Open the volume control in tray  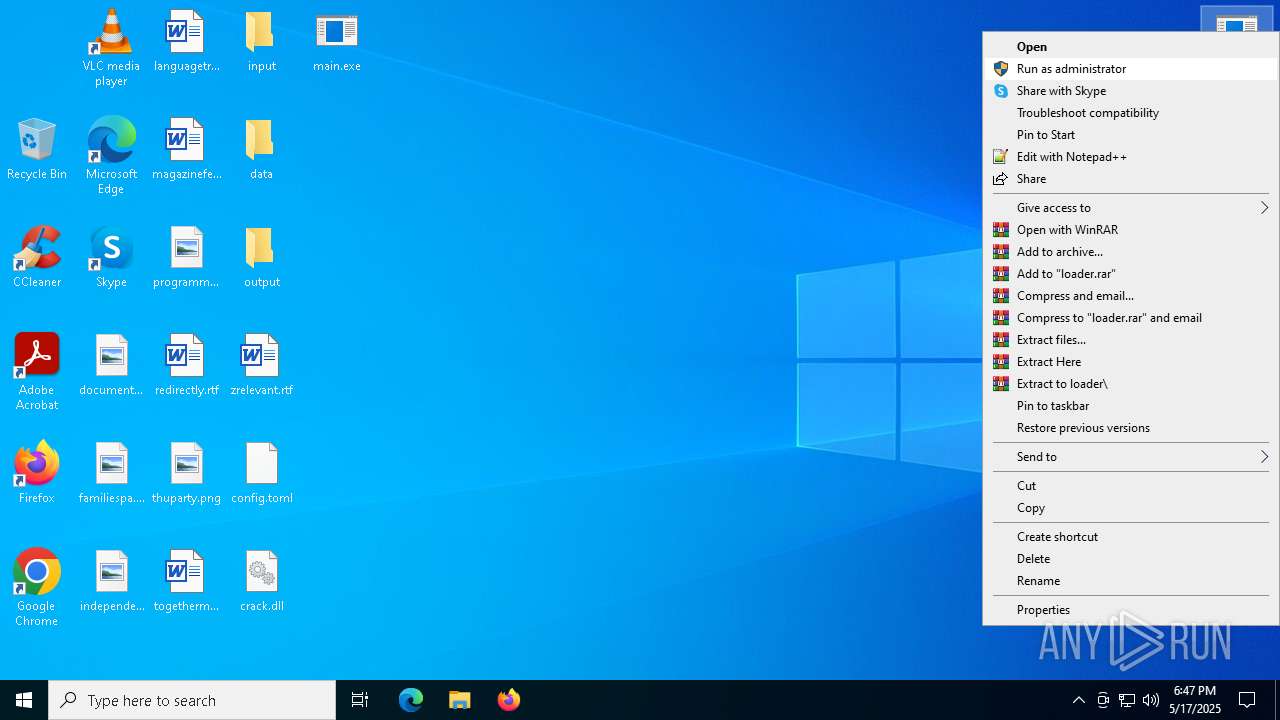pyautogui.click(x=1151, y=700)
